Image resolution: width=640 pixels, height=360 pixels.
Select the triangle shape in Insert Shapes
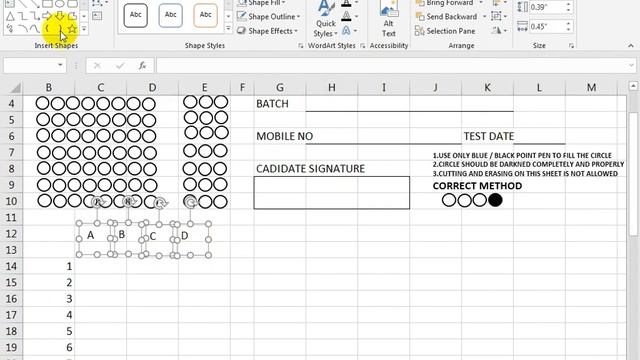coord(11,16)
